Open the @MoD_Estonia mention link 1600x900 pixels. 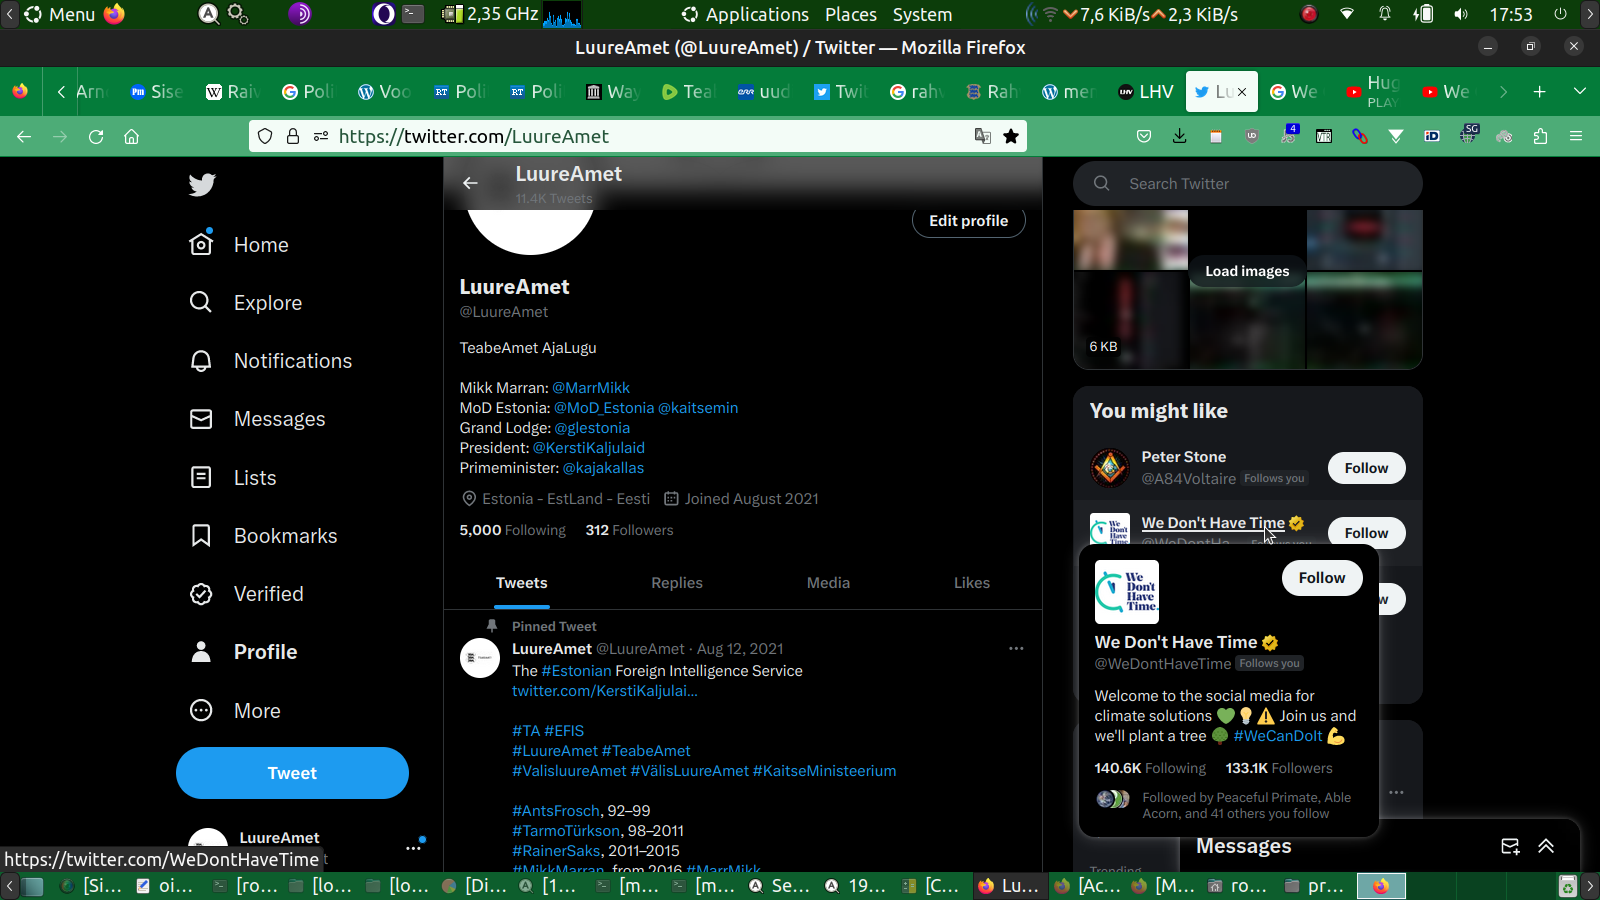point(604,408)
